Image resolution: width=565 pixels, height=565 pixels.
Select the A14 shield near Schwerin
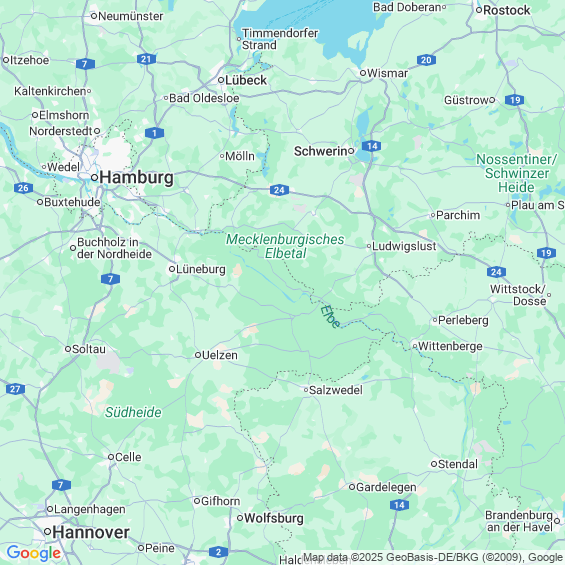coord(372,146)
